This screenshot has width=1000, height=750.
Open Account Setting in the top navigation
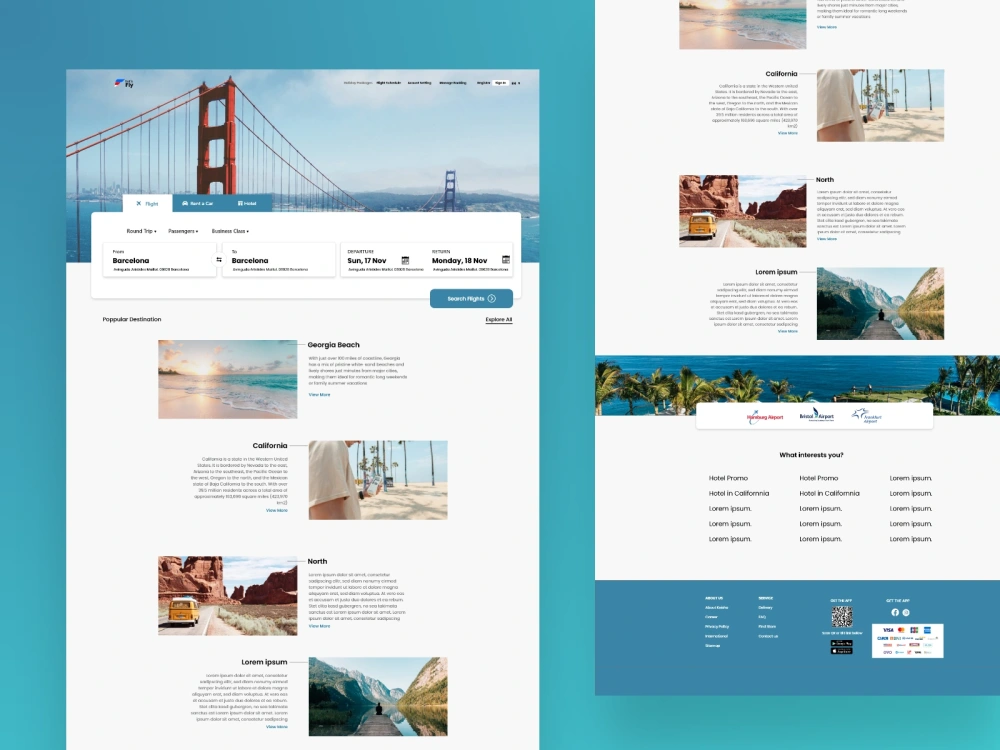(420, 83)
